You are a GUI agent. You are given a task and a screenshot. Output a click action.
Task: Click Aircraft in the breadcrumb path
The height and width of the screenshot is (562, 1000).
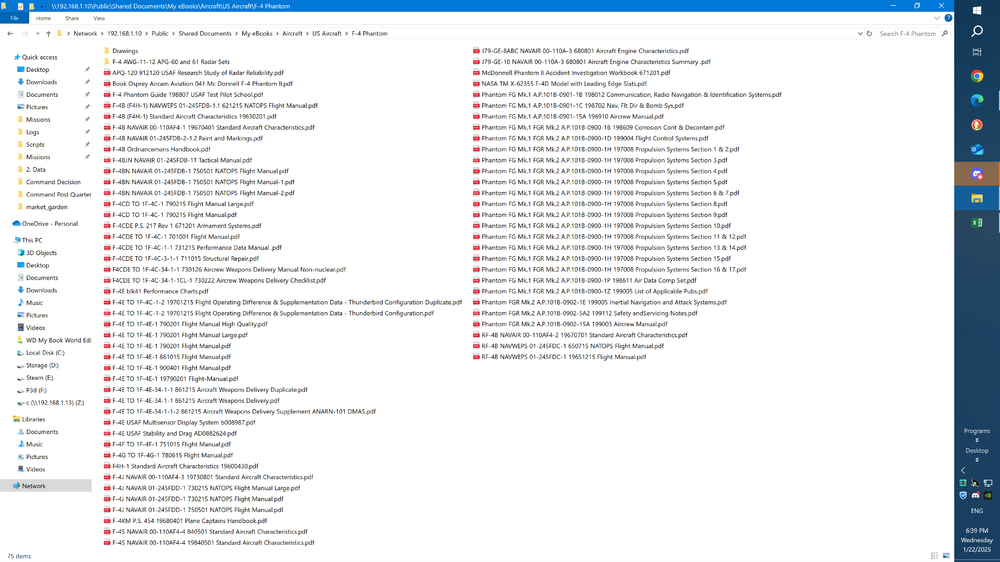[292, 34]
